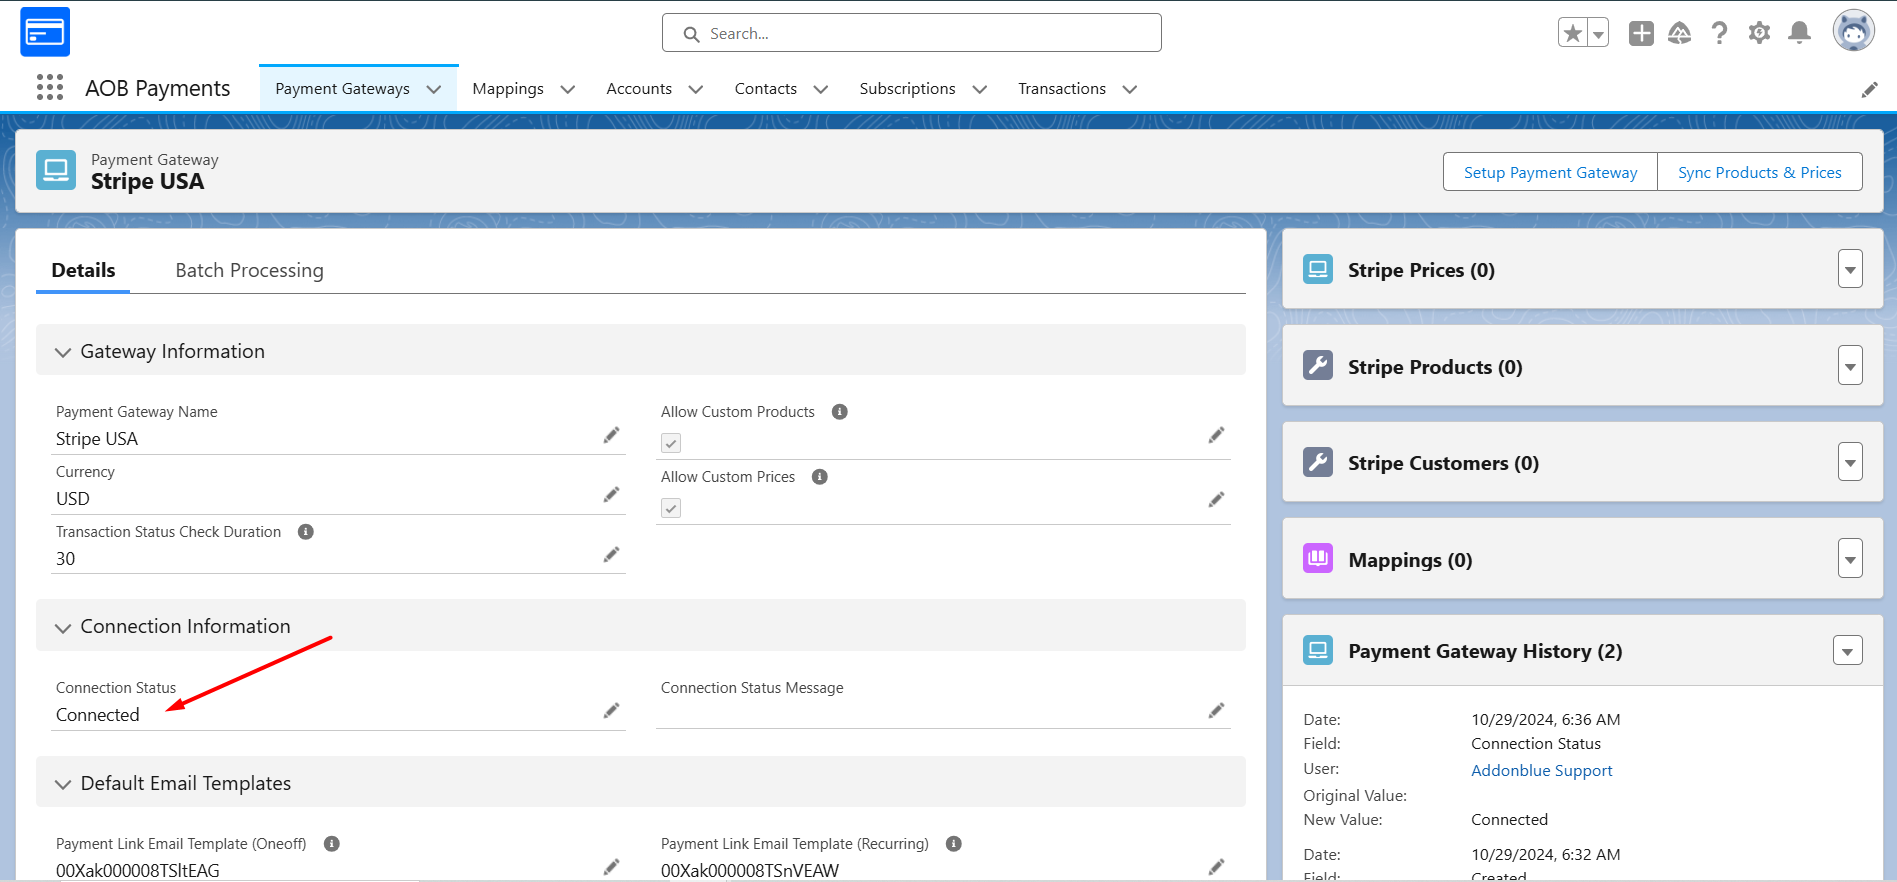Click the global Search field
This screenshot has height=882, width=1897.
[x=911, y=33]
